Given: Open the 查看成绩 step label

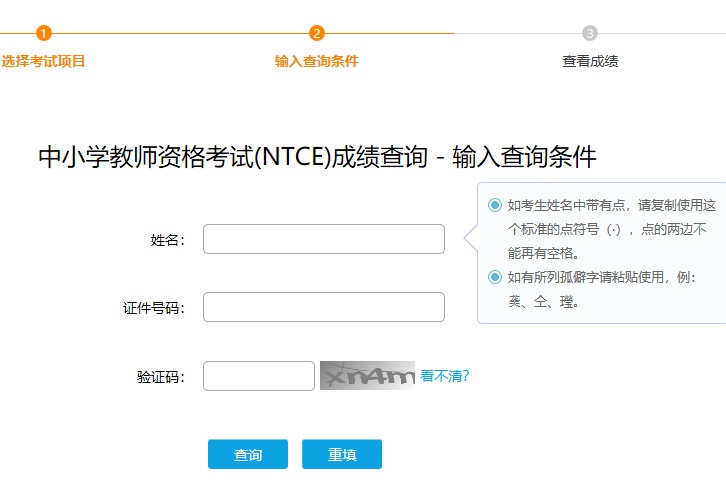Looking at the screenshot, I should (x=590, y=61).
